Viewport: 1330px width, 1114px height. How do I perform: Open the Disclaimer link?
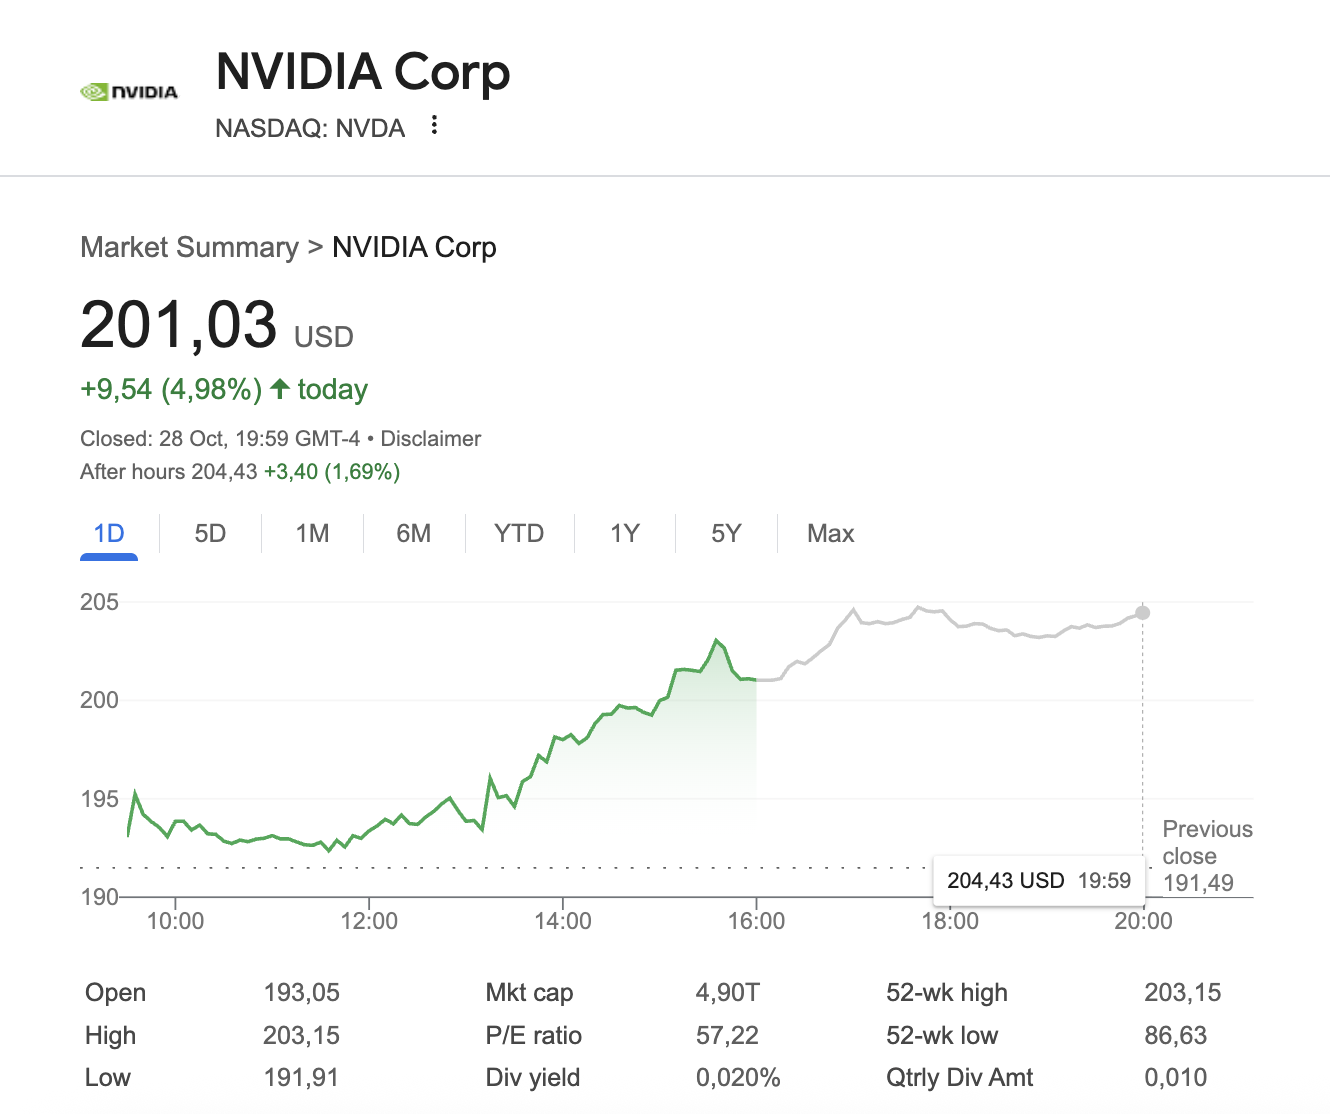point(430,438)
